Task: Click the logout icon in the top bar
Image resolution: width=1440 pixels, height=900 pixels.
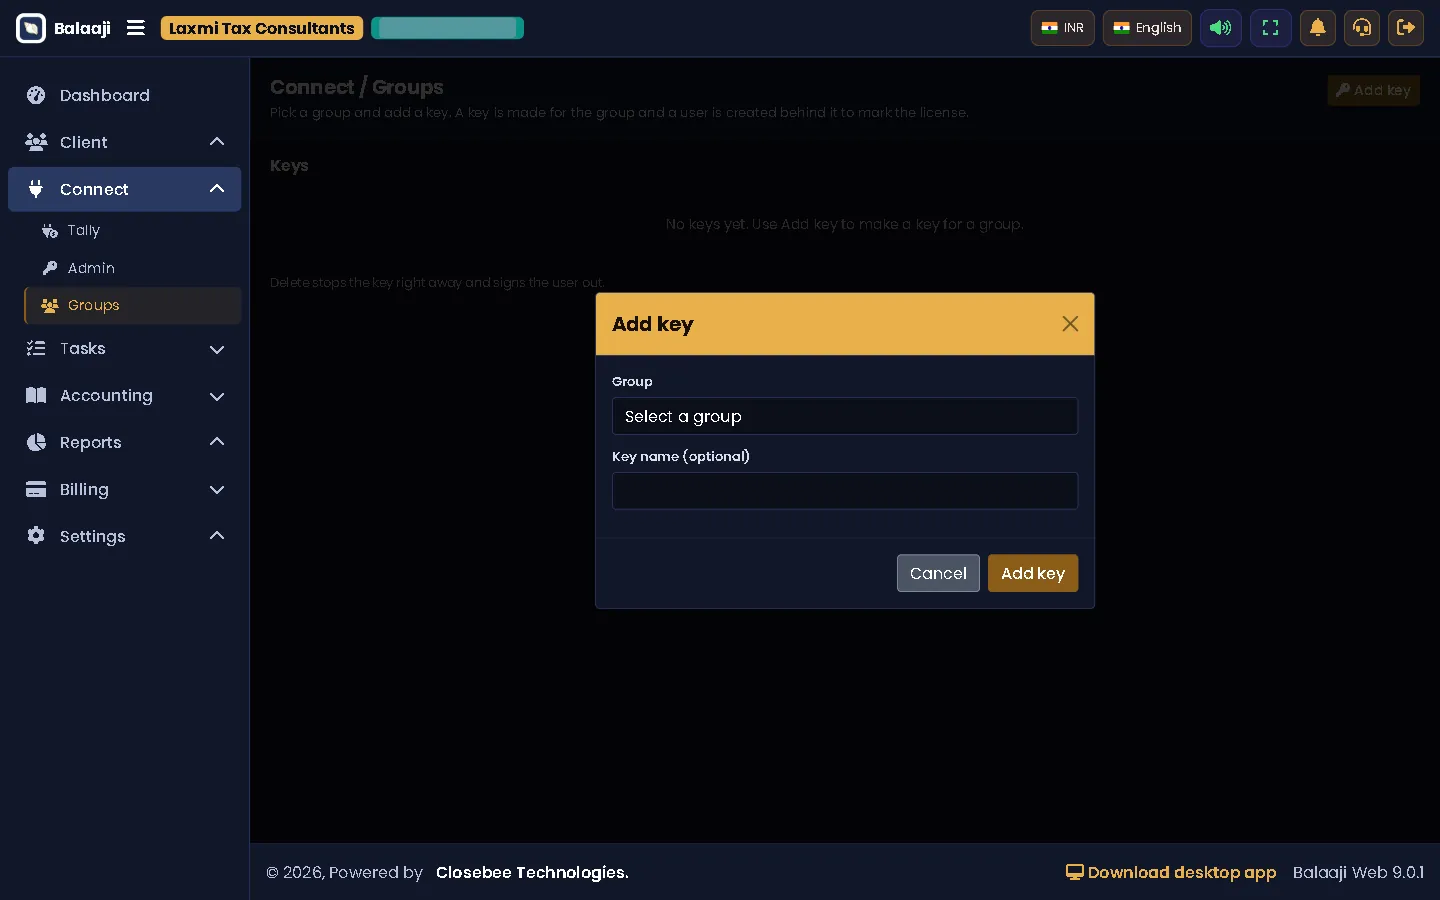Action: coord(1406,28)
